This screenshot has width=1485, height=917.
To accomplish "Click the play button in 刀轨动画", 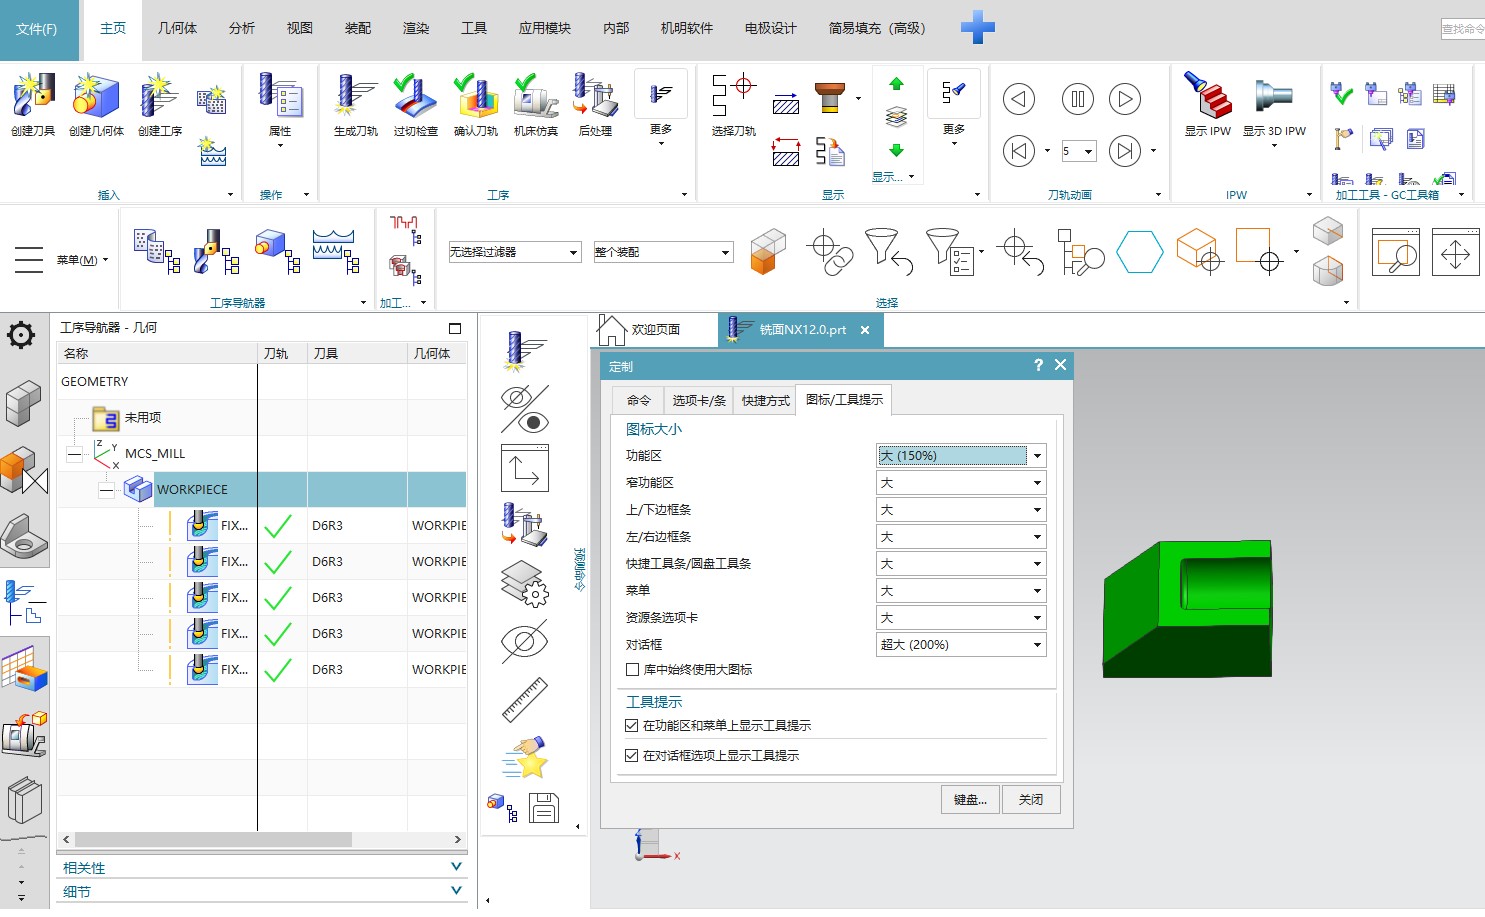I will (x=1125, y=99).
